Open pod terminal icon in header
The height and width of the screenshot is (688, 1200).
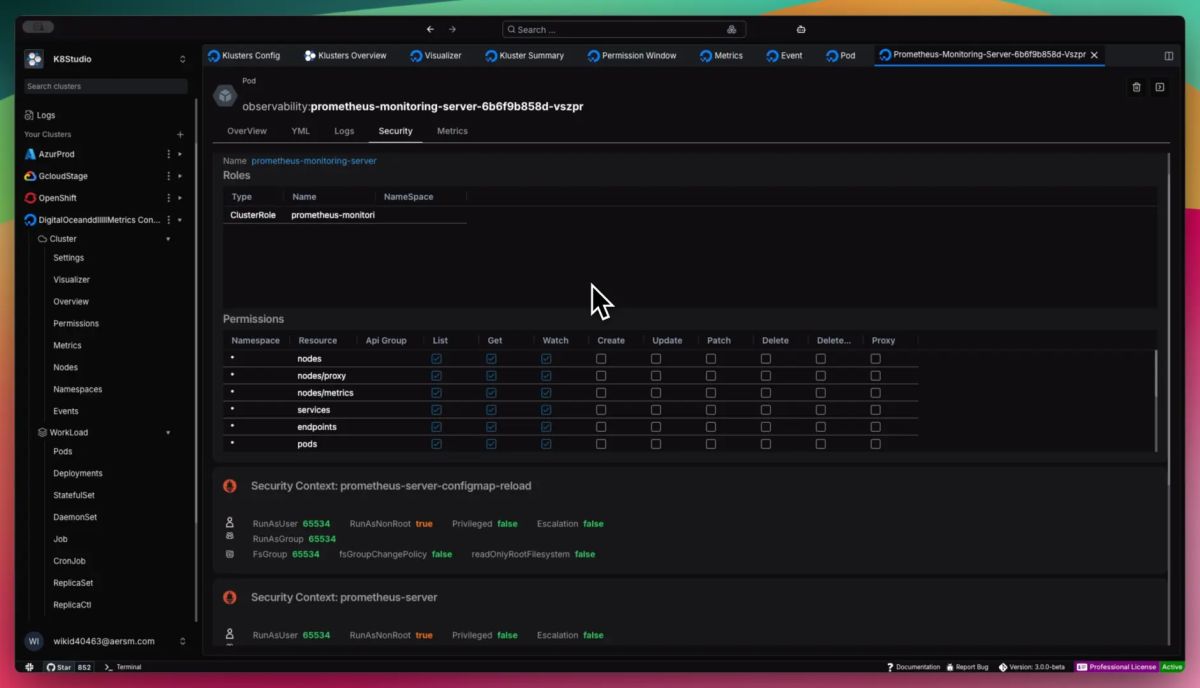(1160, 87)
